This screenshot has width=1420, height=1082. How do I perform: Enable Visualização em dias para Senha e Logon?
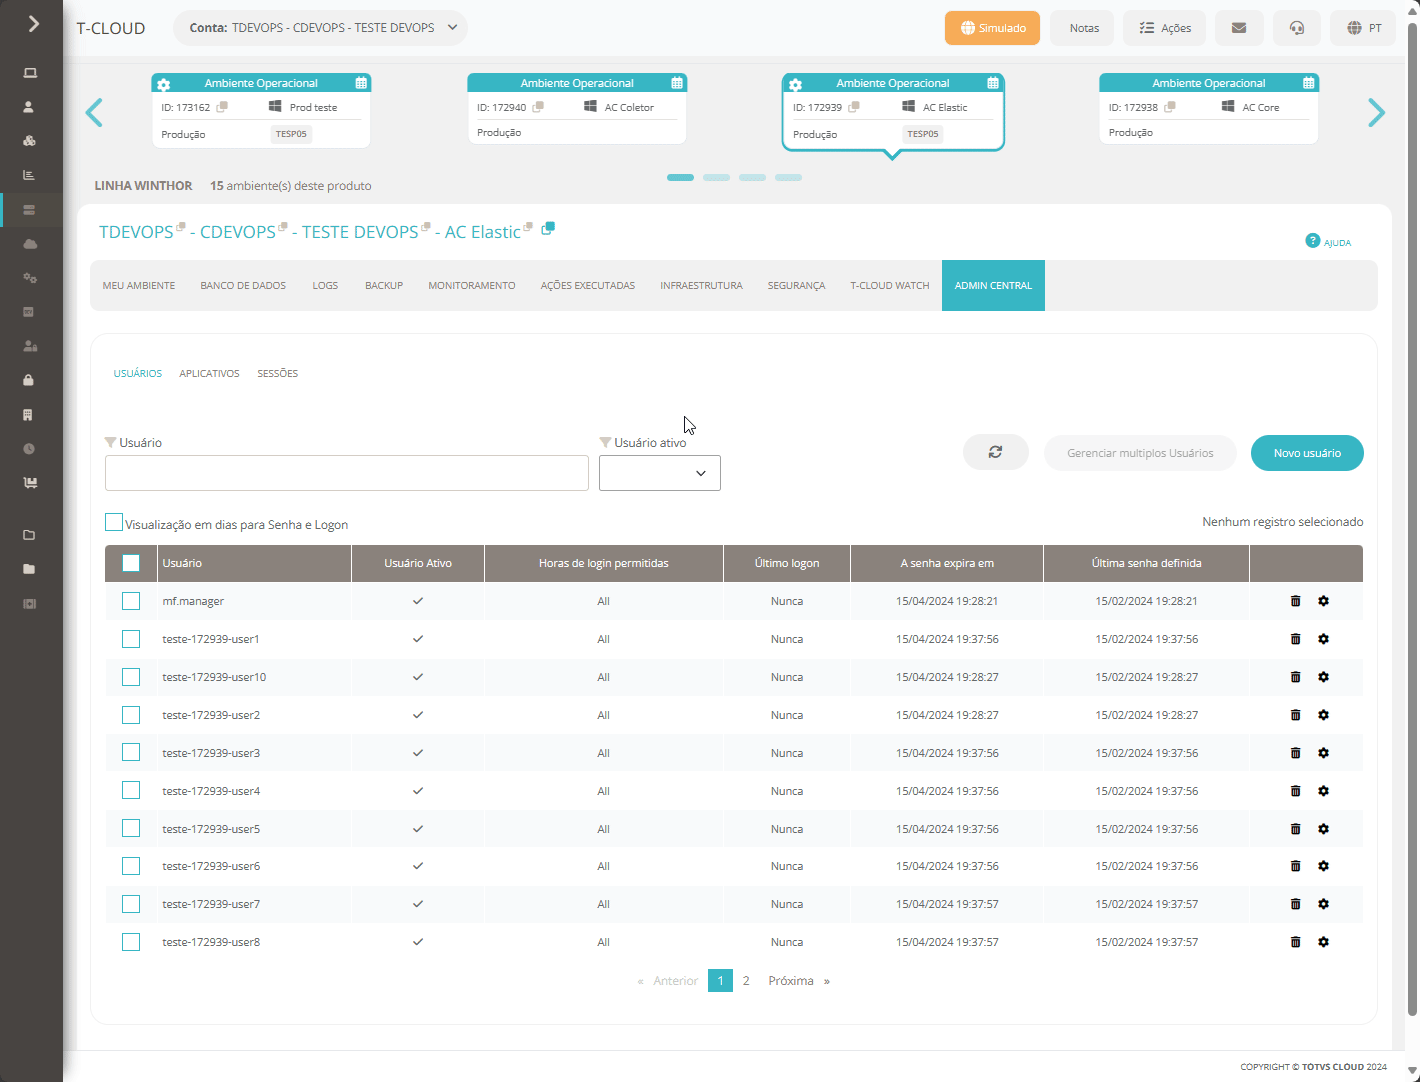(x=114, y=522)
